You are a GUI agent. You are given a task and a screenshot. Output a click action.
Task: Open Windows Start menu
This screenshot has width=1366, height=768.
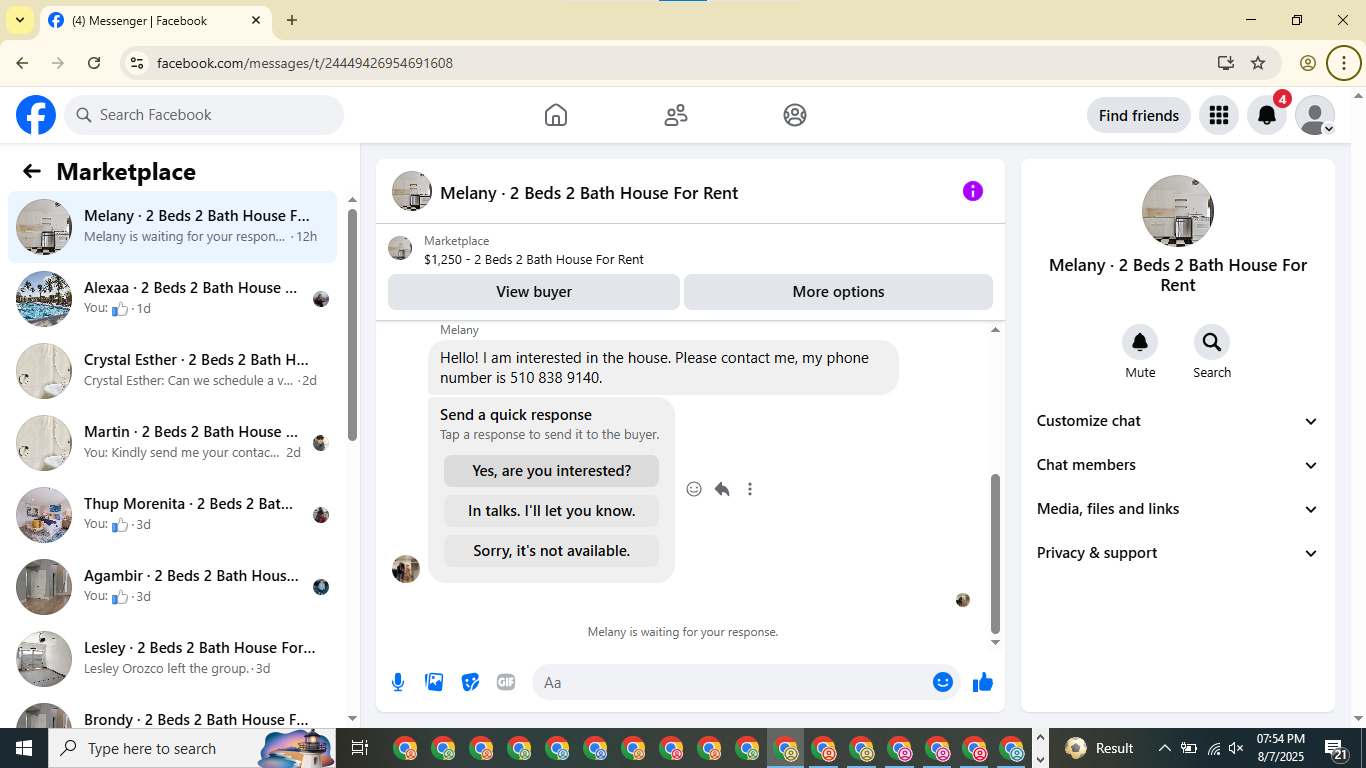click(x=24, y=748)
